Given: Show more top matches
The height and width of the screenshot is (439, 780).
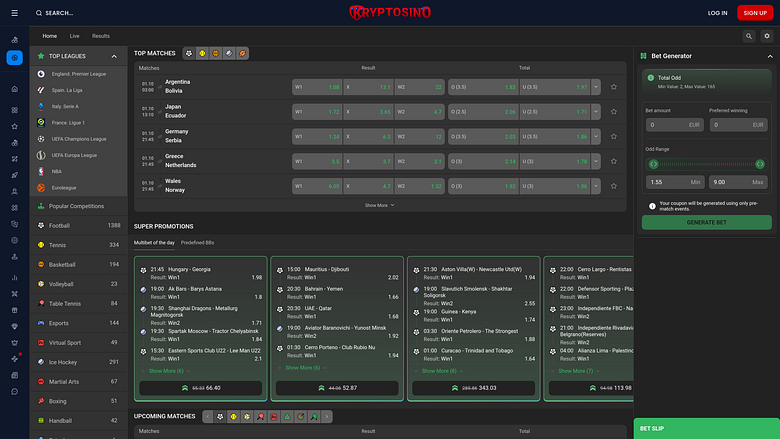Looking at the screenshot, I should click(380, 205).
